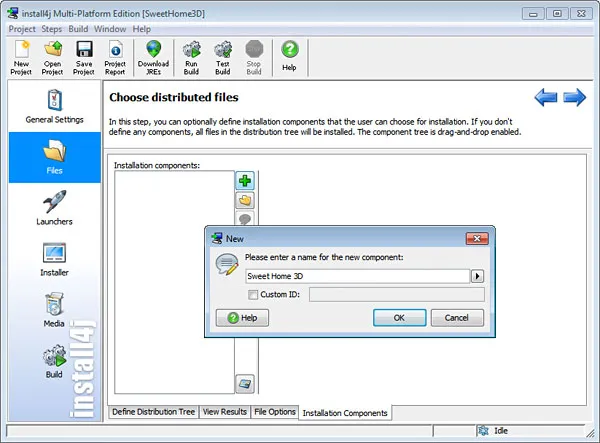This screenshot has height=443, width=600.
Task: Open the Launchers section
Action: point(54,208)
